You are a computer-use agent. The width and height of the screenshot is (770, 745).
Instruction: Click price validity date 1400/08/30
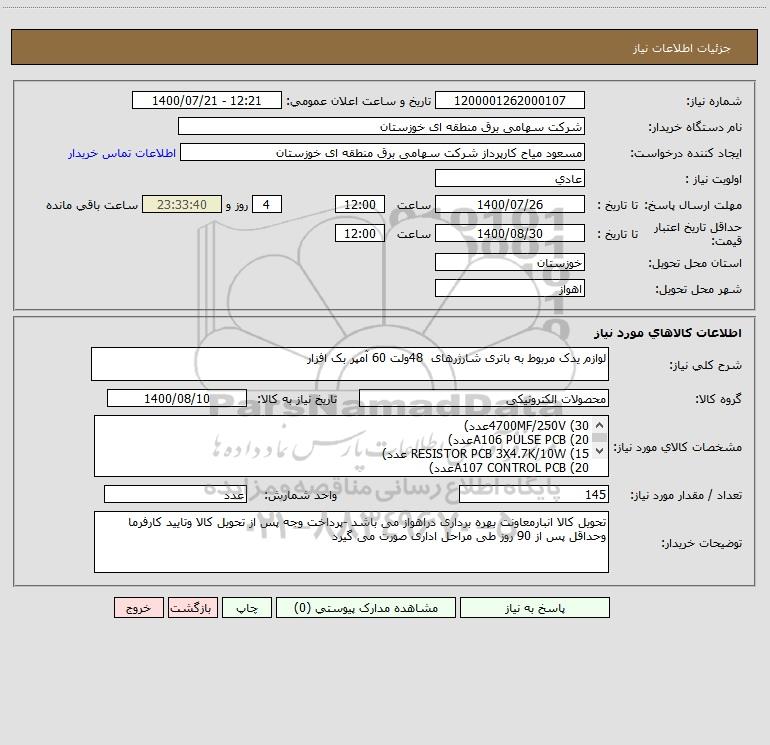(510, 233)
